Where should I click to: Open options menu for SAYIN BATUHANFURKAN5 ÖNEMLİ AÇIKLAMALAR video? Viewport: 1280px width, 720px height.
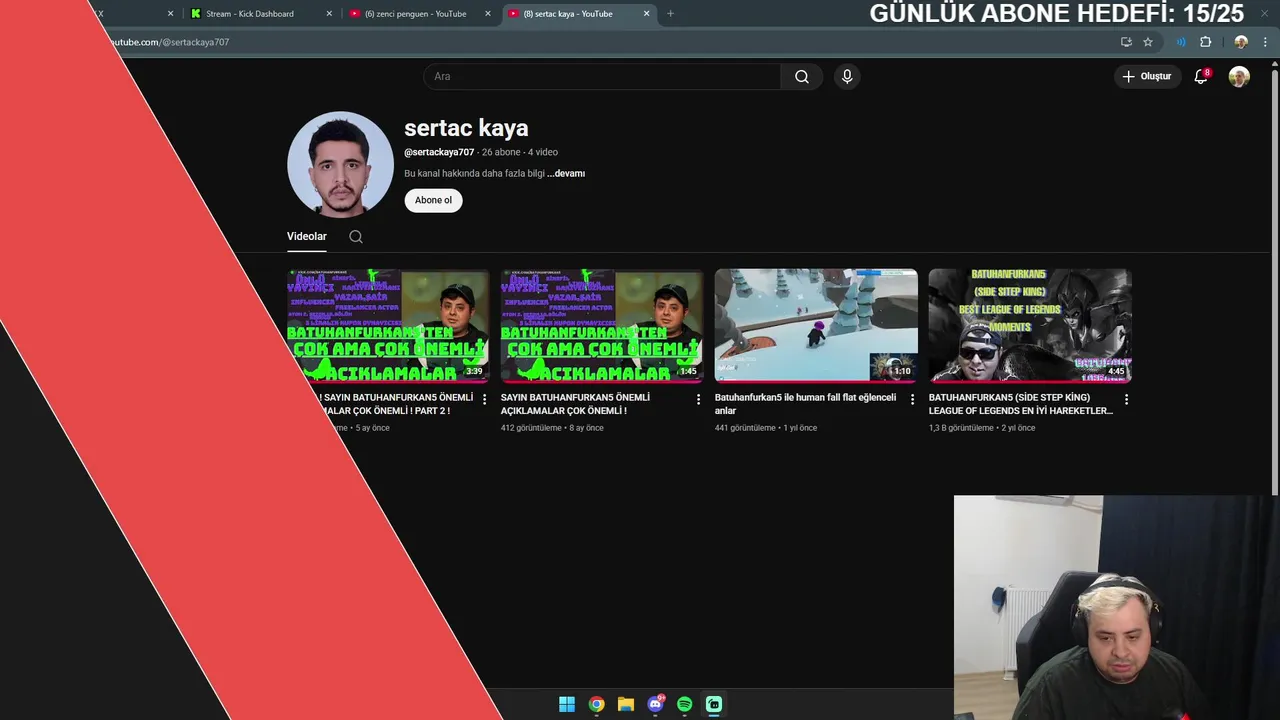pos(698,399)
